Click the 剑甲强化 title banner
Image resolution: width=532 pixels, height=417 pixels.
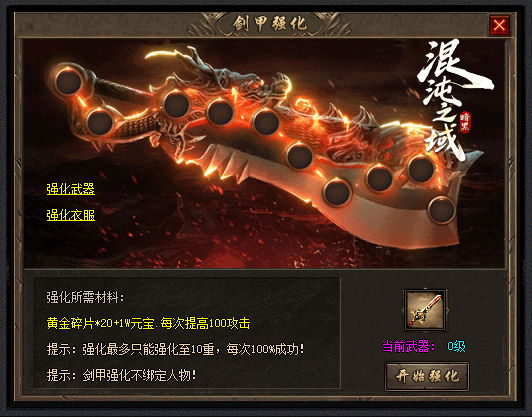[270, 24]
